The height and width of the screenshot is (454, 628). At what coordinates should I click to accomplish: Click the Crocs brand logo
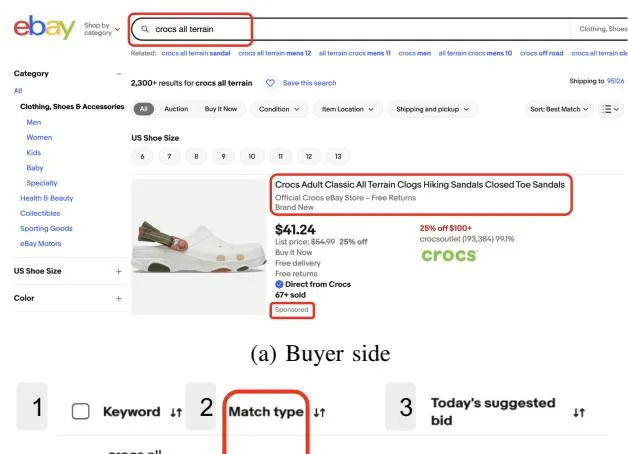[x=449, y=255]
